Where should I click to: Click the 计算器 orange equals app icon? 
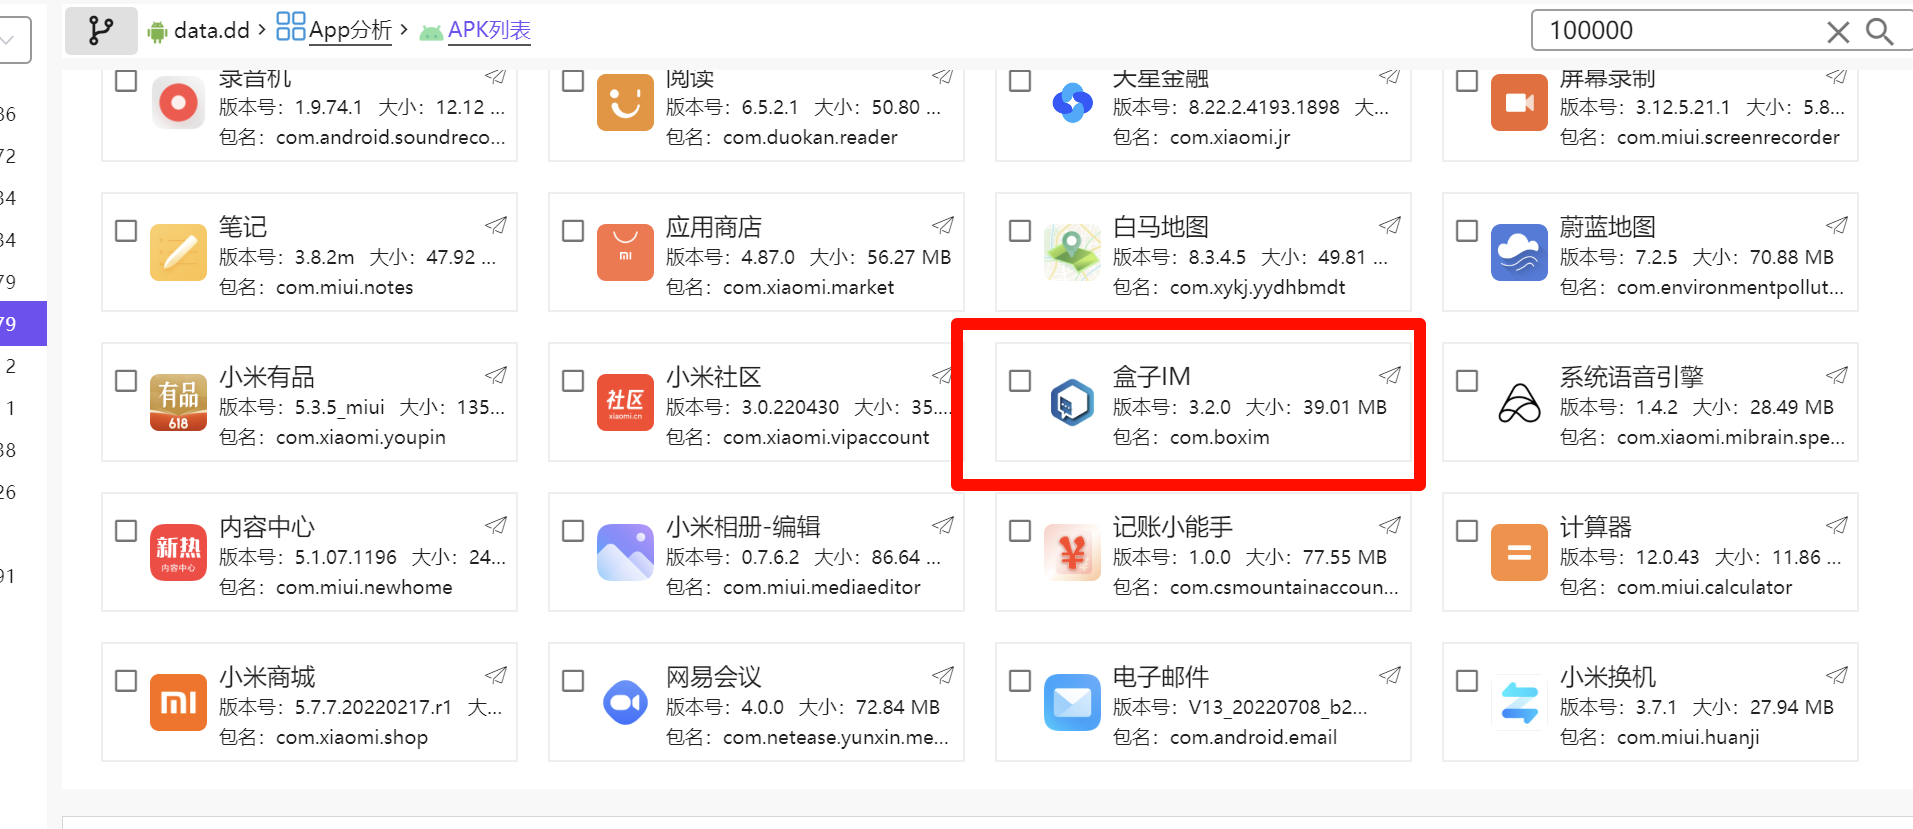point(1519,552)
